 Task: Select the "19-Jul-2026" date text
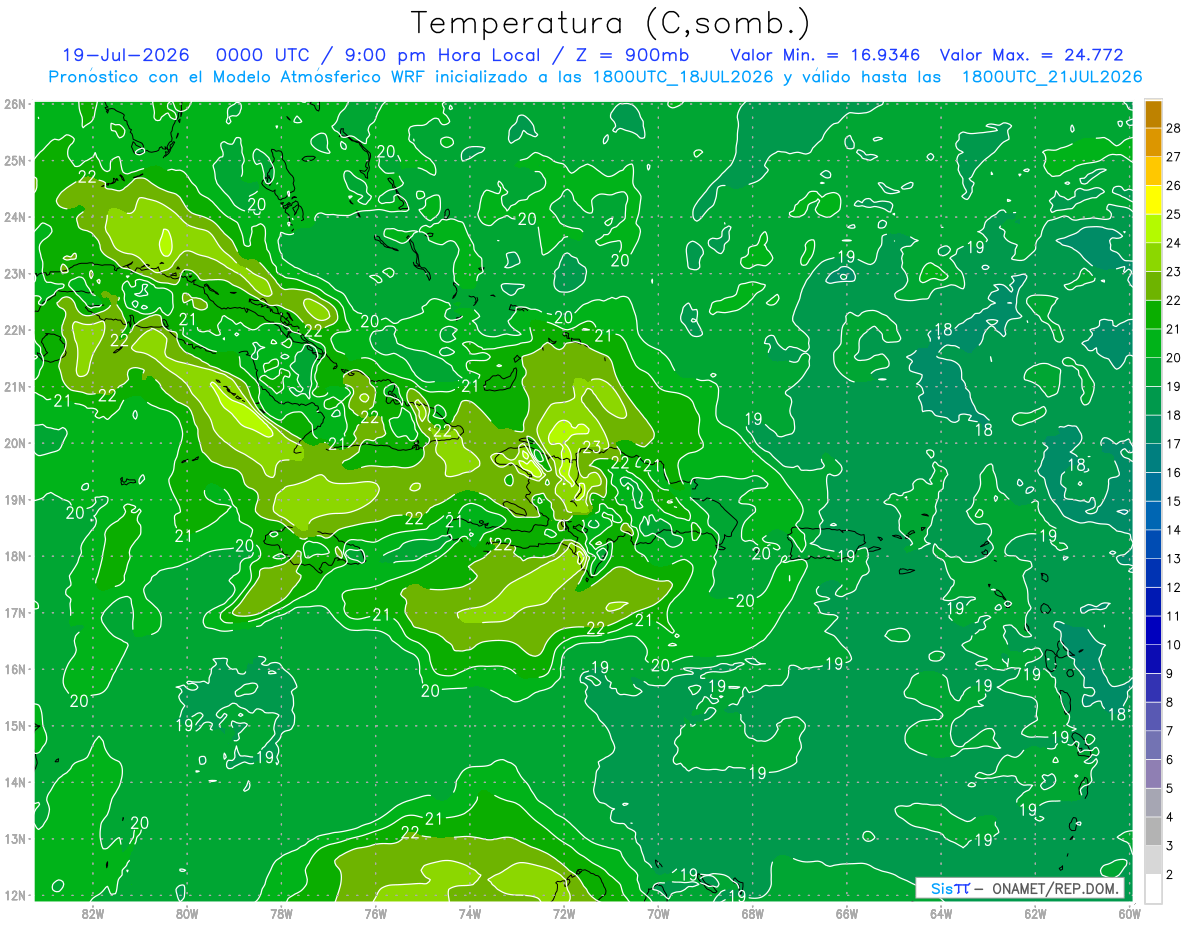(x=126, y=55)
